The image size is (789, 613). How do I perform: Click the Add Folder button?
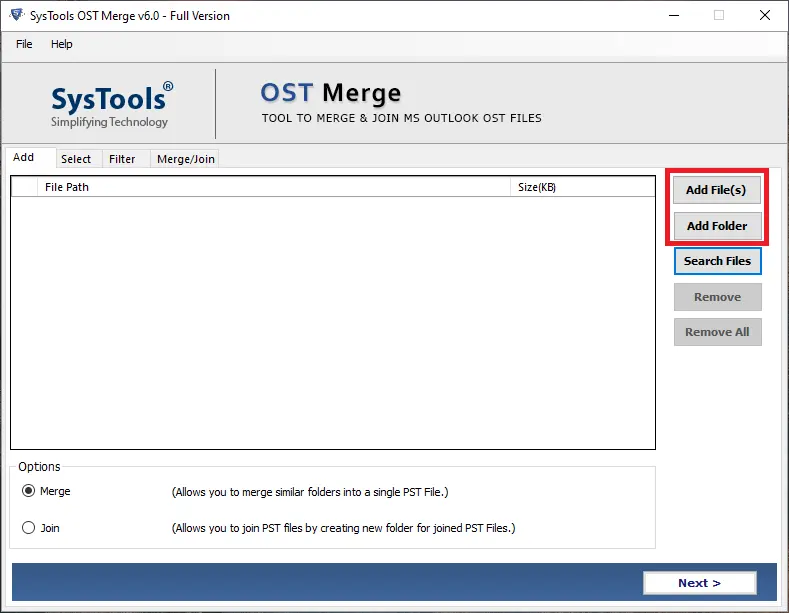coord(717,226)
